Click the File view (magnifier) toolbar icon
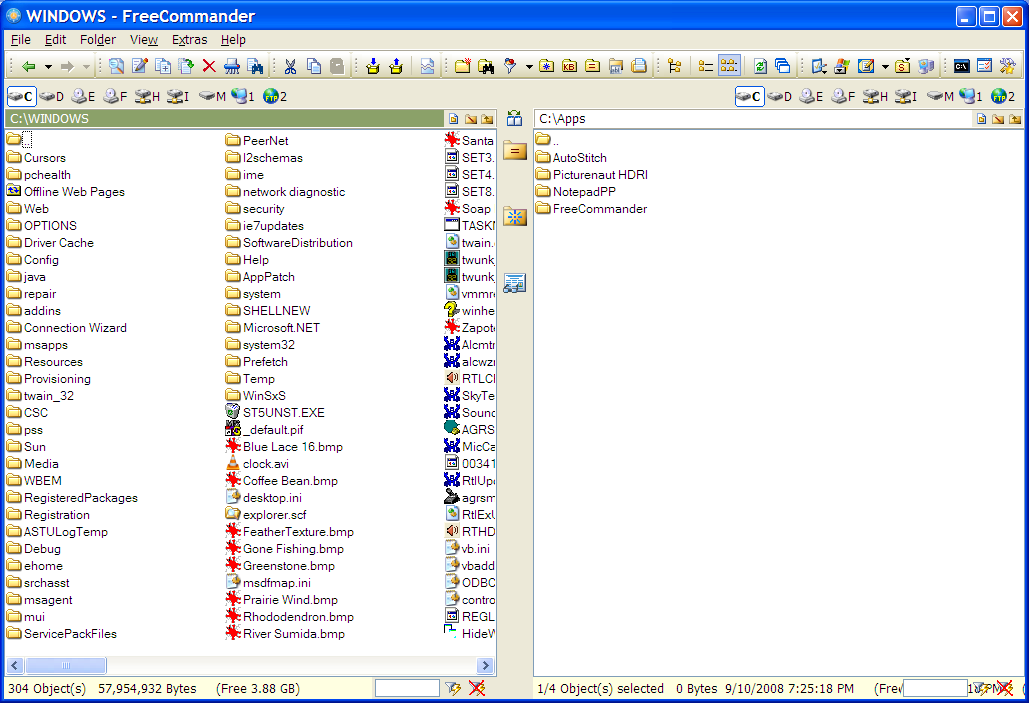The width and height of the screenshot is (1029, 703). click(116, 66)
